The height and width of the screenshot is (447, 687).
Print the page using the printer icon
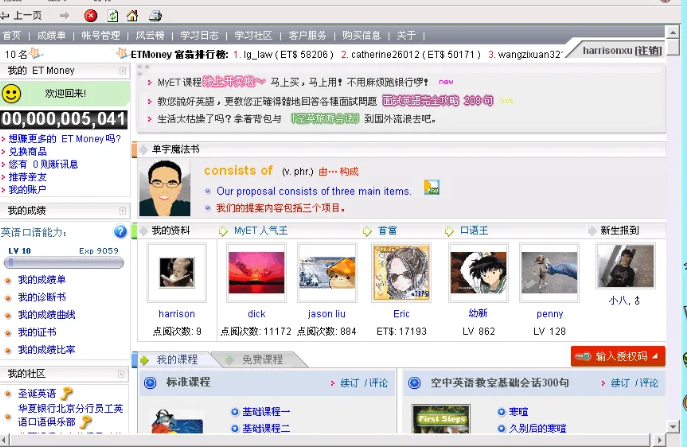pyautogui.click(x=155, y=16)
